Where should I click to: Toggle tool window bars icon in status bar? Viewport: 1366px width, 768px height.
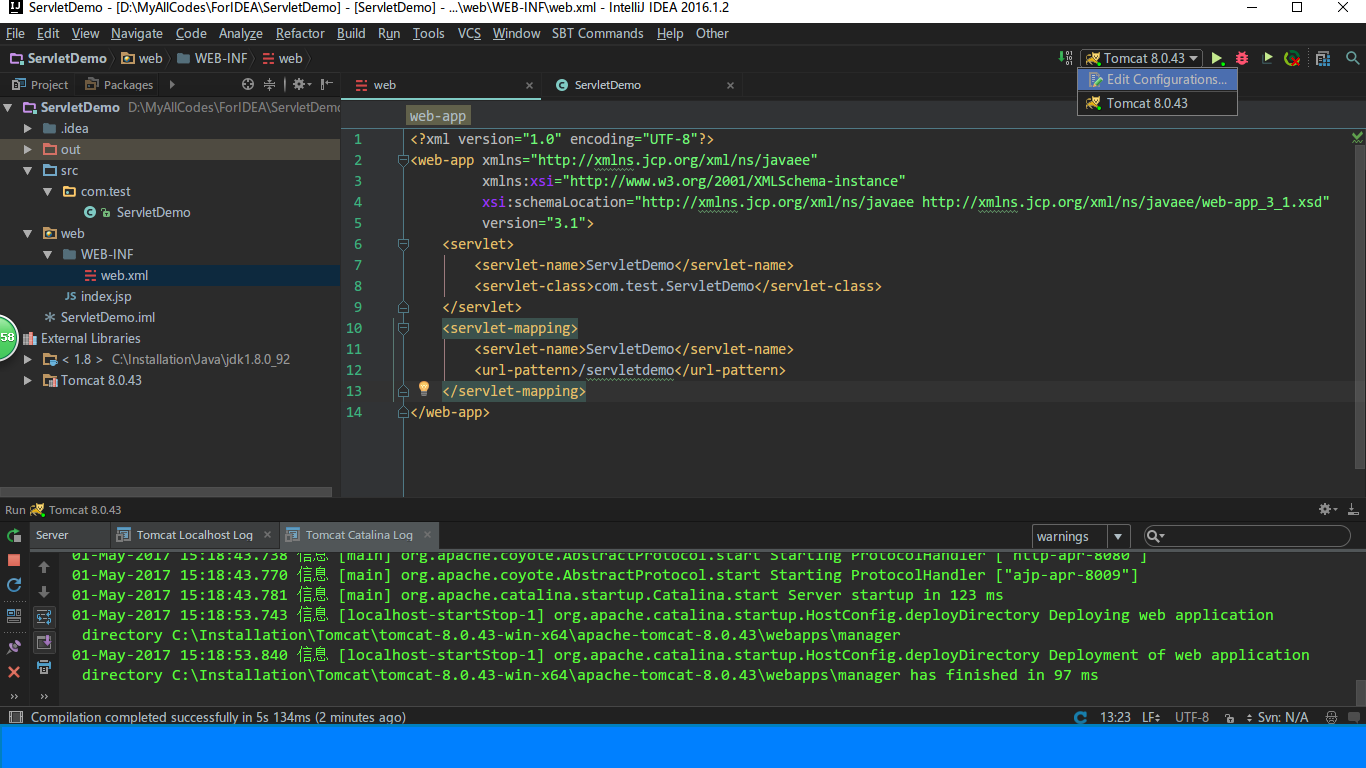pos(14,717)
